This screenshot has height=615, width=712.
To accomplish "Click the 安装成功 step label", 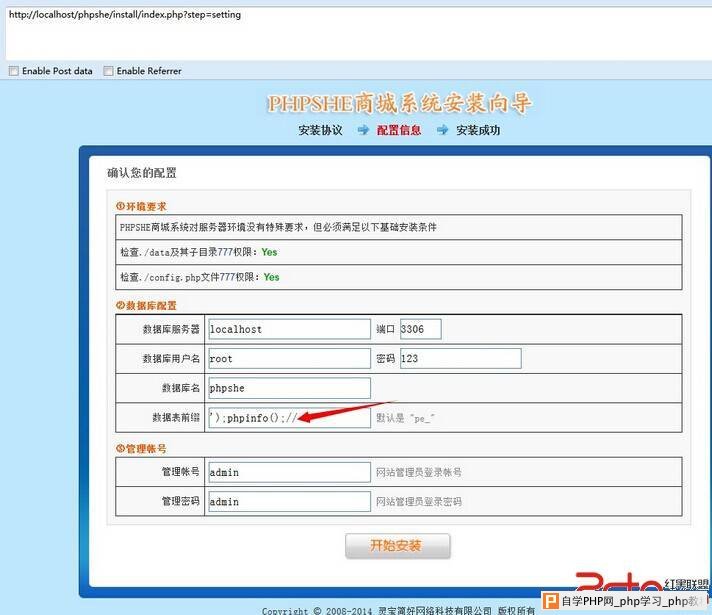I will [x=478, y=130].
